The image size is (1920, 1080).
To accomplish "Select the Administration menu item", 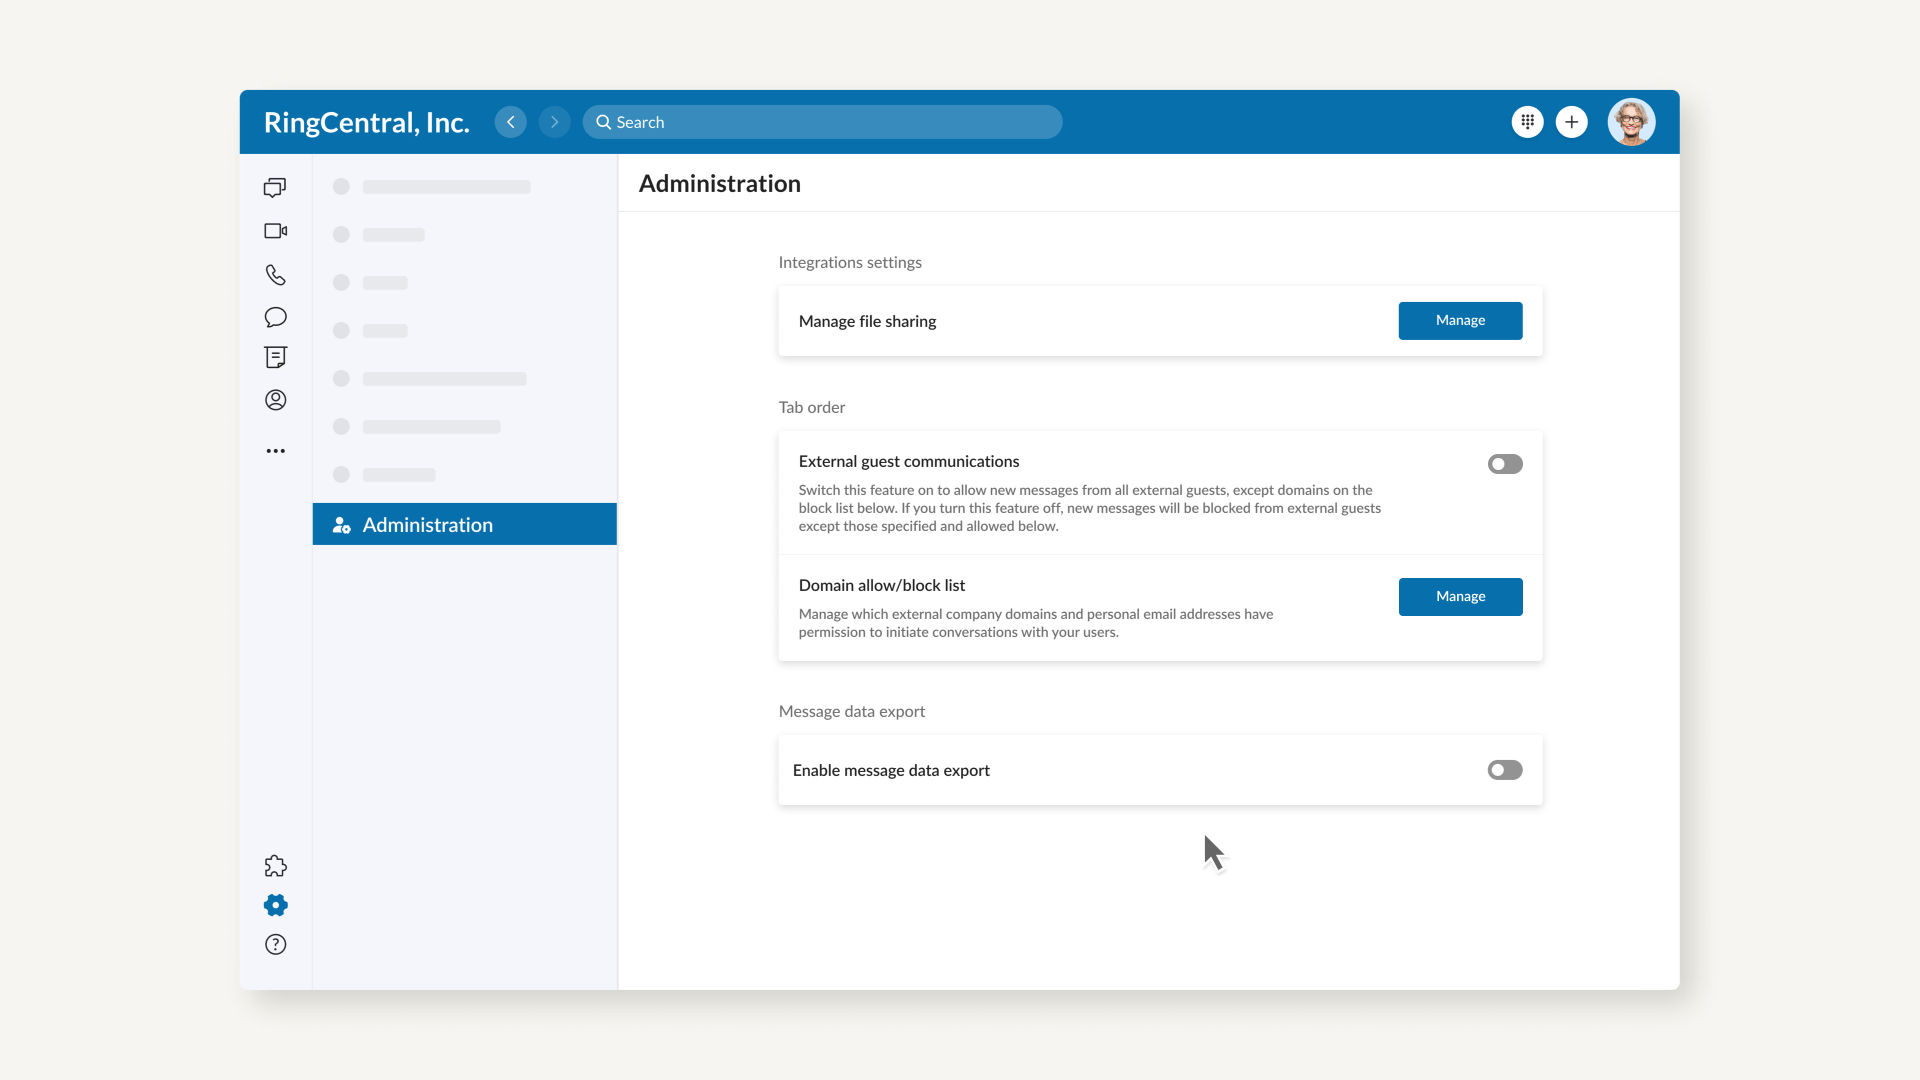I will coord(464,524).
